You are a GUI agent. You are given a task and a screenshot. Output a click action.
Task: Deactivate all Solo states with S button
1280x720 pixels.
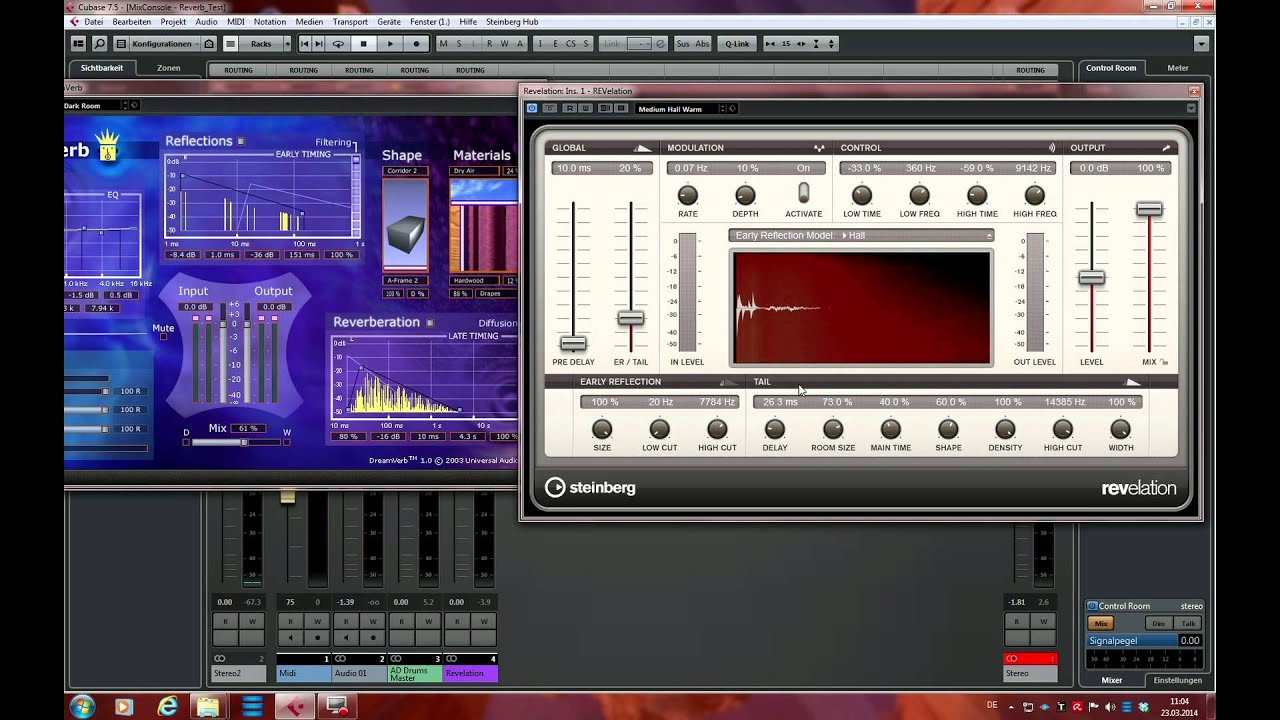(459, 44)
